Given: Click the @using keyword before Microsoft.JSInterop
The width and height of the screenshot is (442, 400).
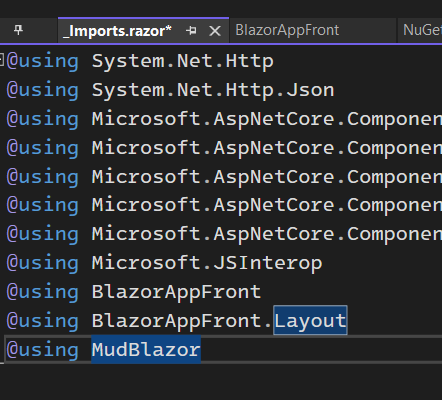Looking at the screenshot, I should pos(43,263).
